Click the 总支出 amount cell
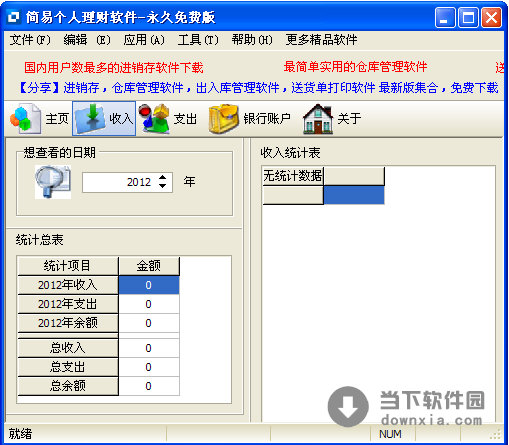 pyautogui.click(x=149, y=367)
